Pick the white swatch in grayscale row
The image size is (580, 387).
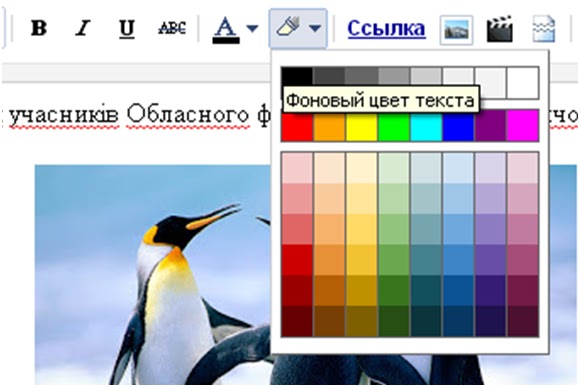click(523, 83)
